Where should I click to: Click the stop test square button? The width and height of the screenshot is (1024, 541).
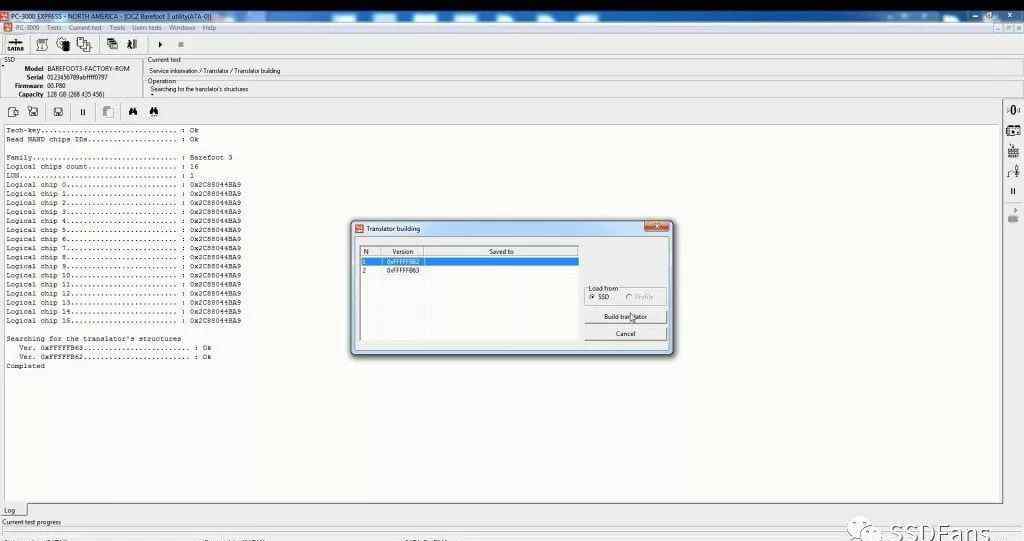click(x=181, y=44)
